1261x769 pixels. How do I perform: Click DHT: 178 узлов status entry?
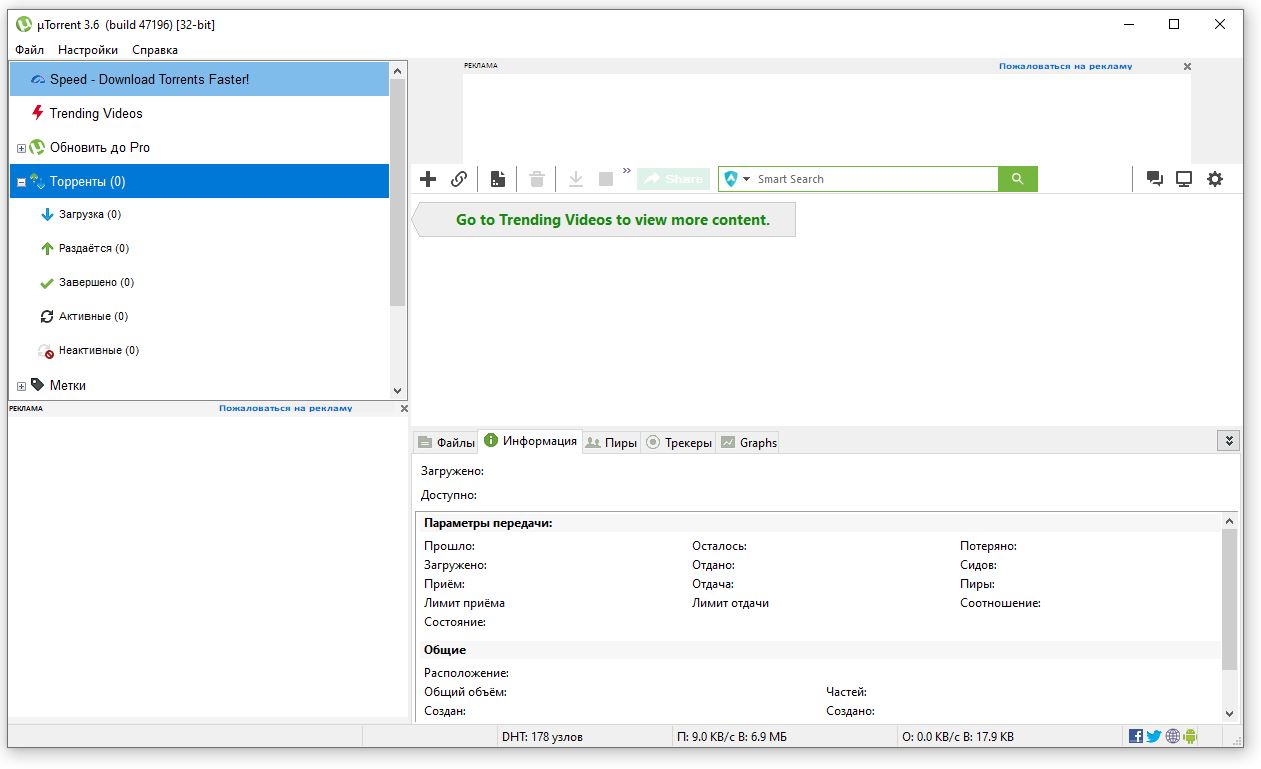coord(542,737)
